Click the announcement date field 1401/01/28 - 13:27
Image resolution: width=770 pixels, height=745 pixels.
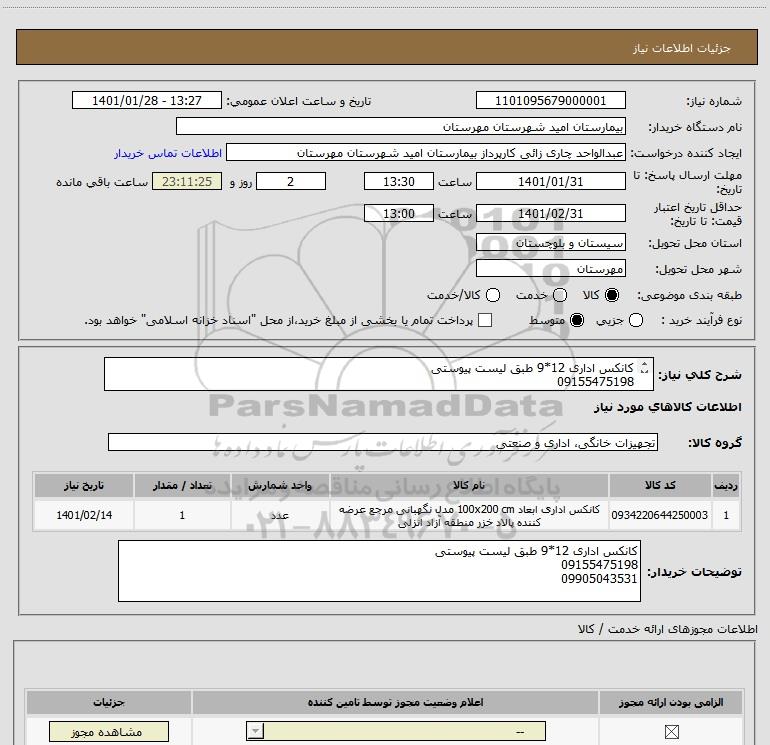coord(147,100)
